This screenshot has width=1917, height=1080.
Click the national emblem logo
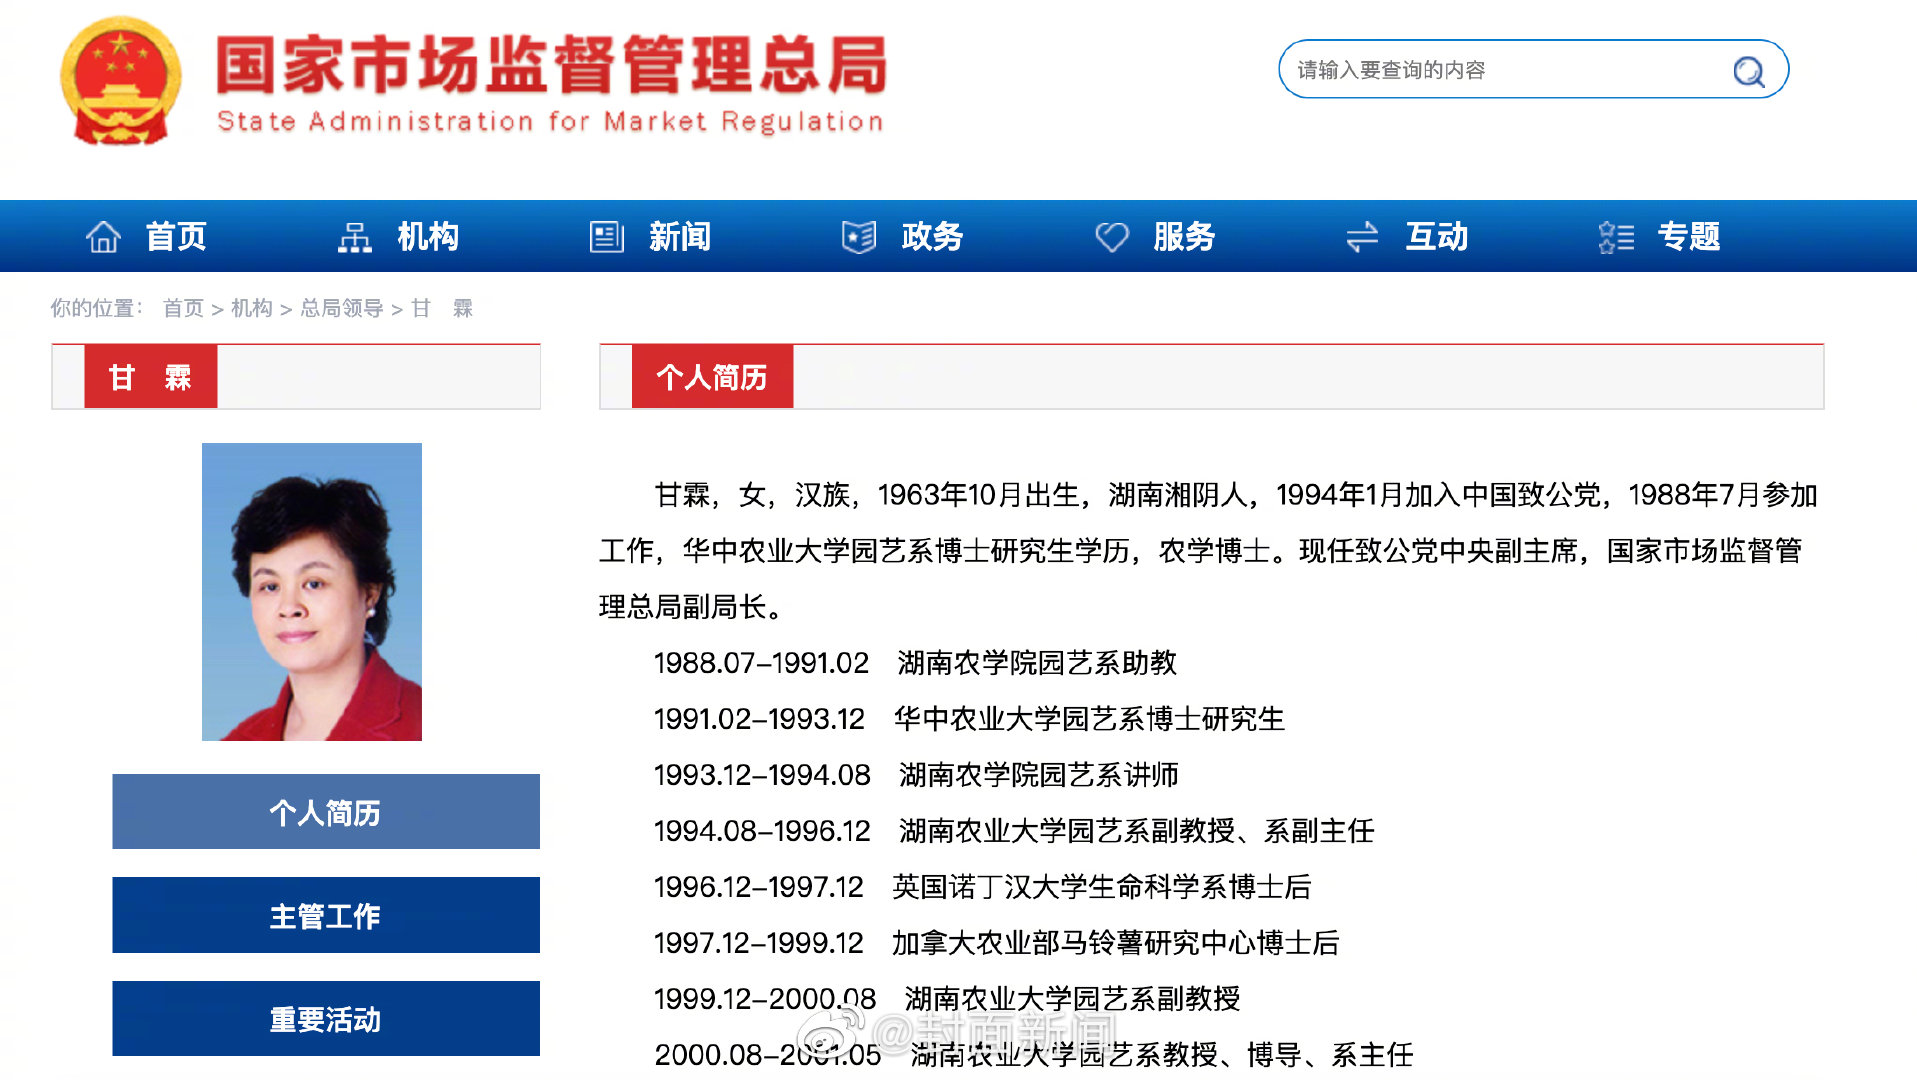(121, 81)
